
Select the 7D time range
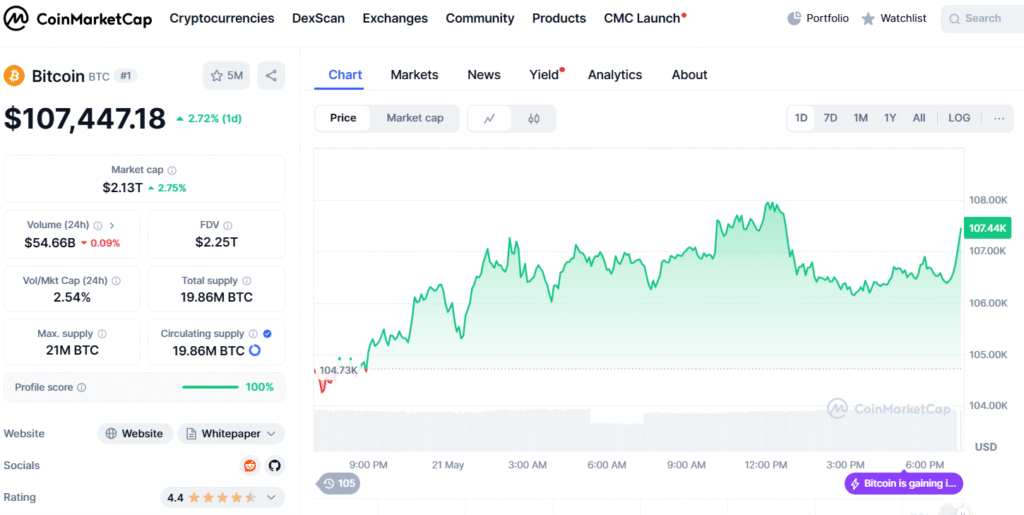830,118
